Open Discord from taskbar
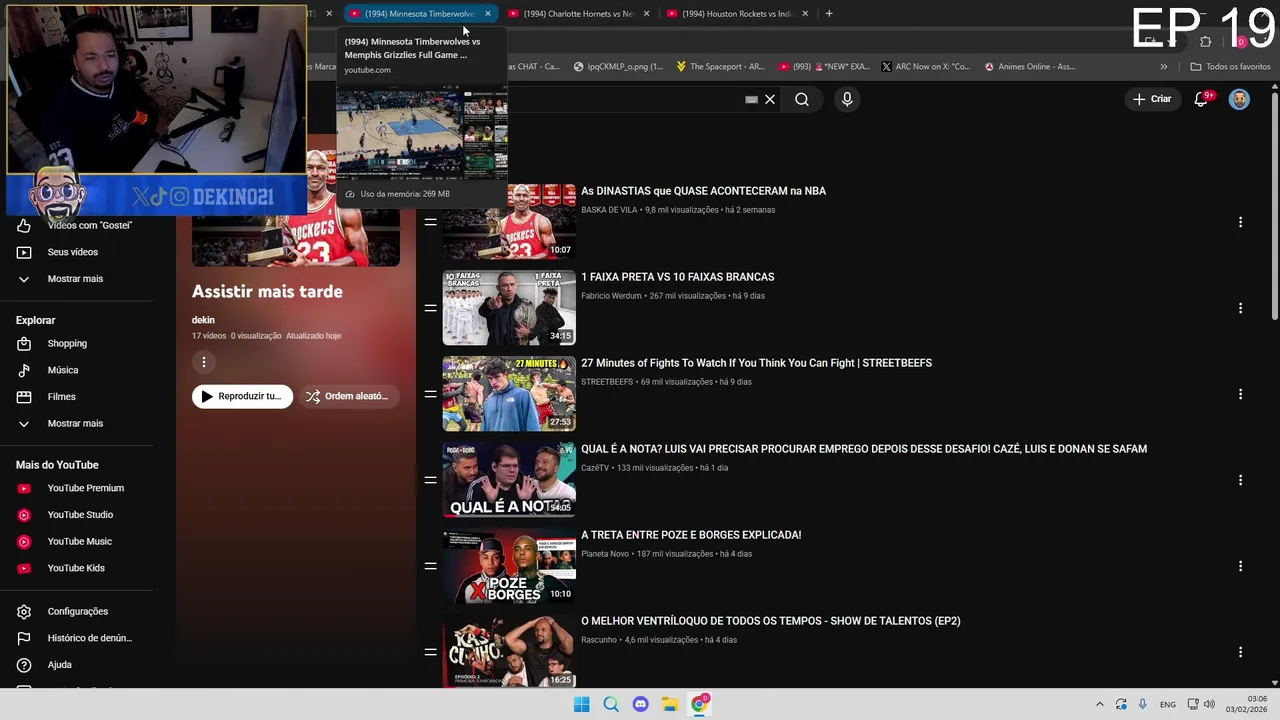The height and width of the screenshot is (720, 1280). point(640,704)
